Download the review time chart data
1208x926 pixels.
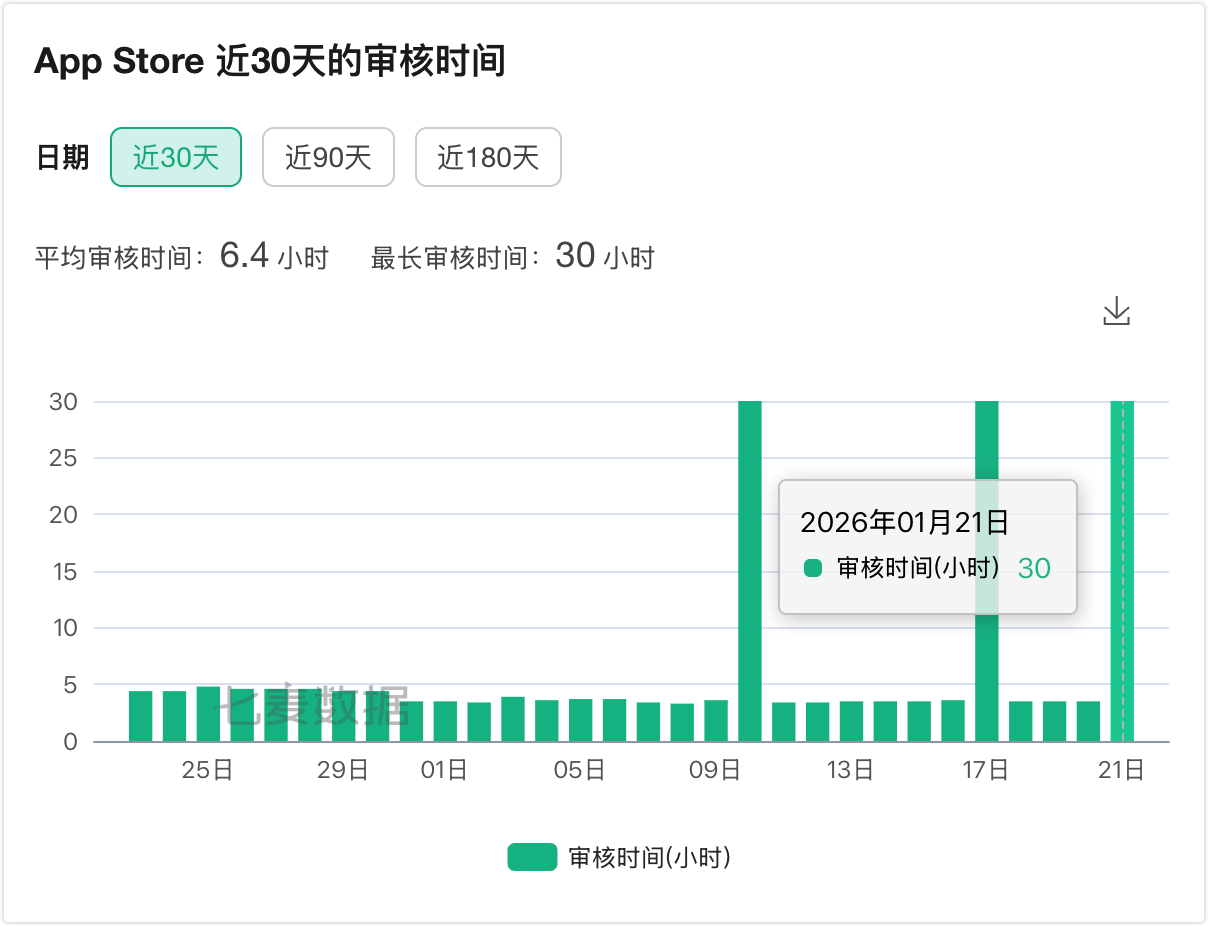tap(1116, 311)
